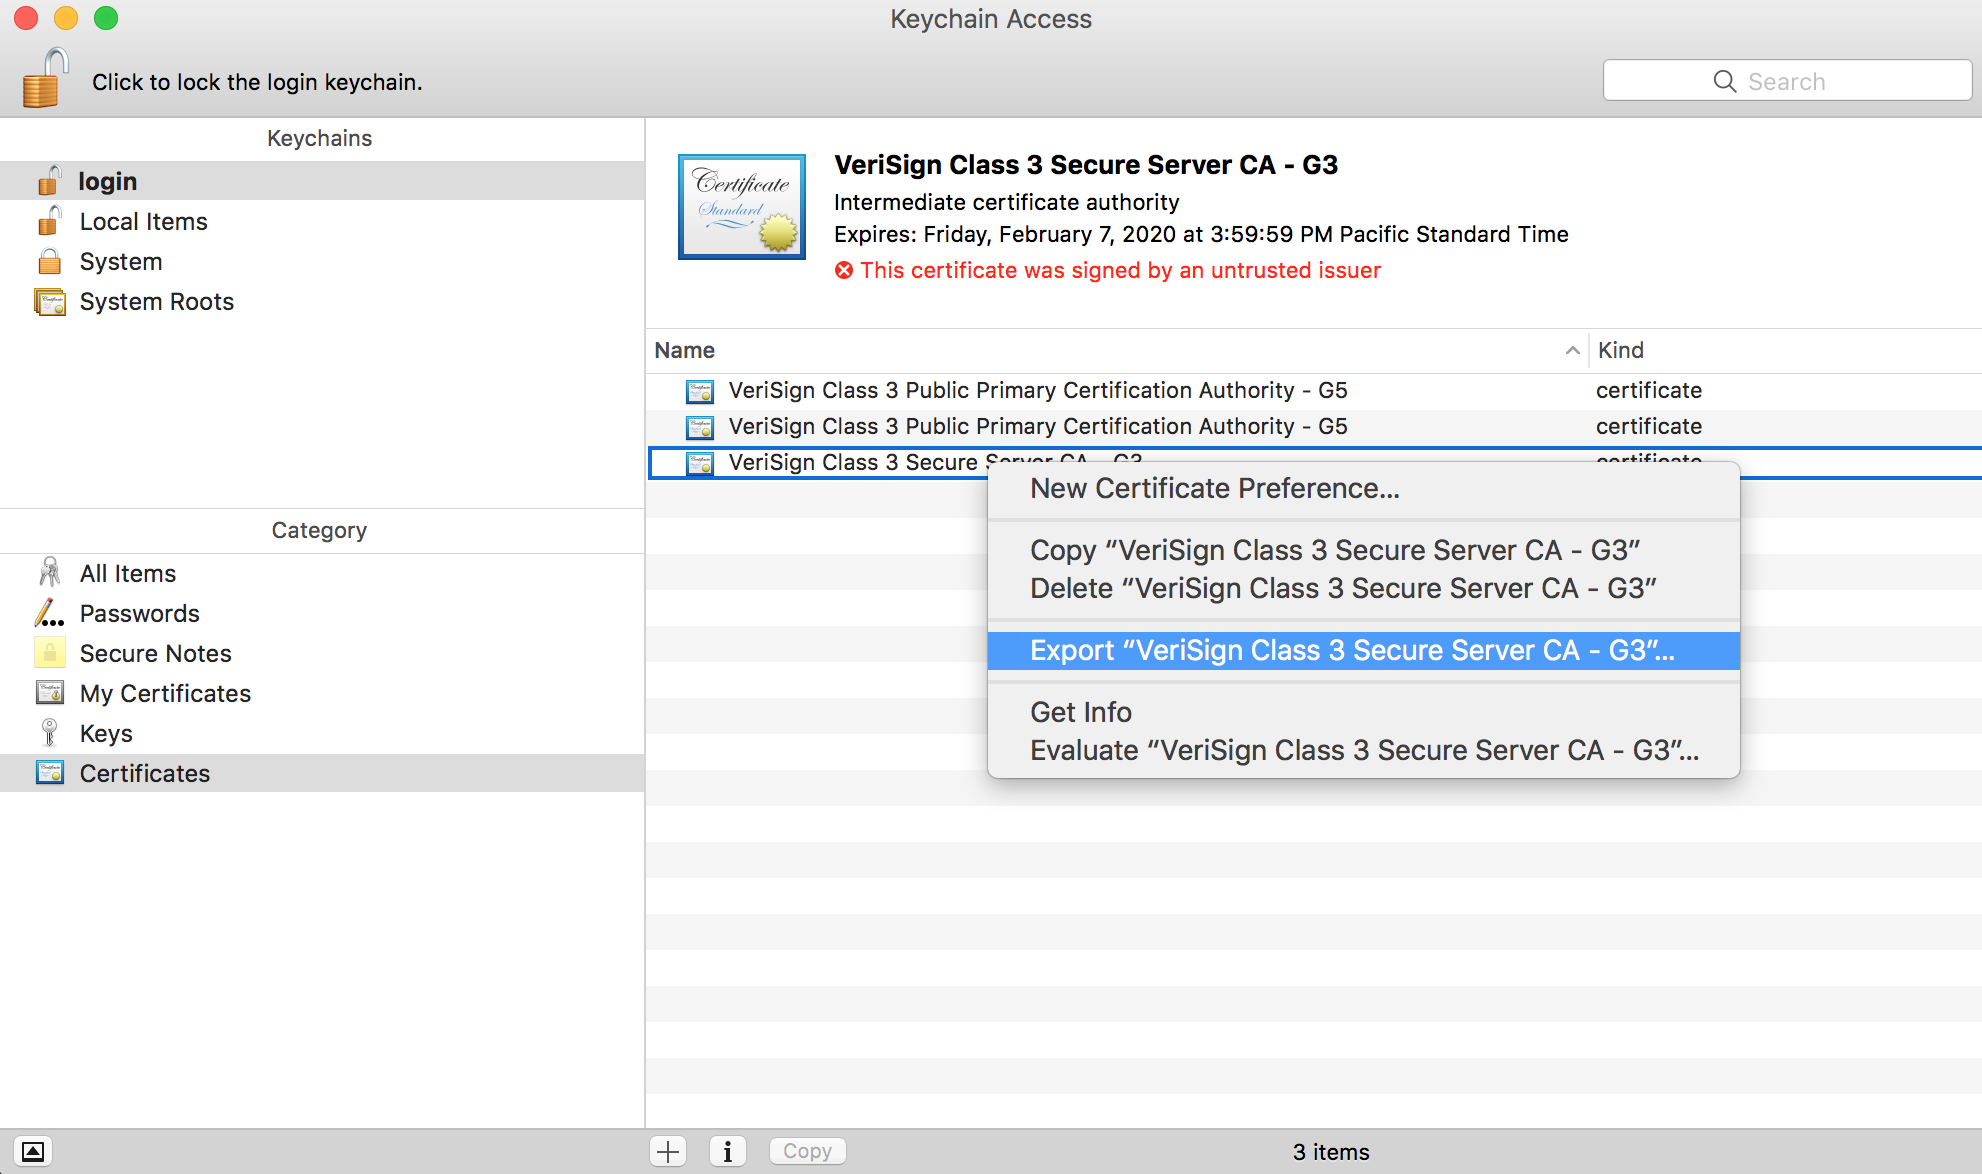Click the magnifying glass search icon

point(1725,81)
